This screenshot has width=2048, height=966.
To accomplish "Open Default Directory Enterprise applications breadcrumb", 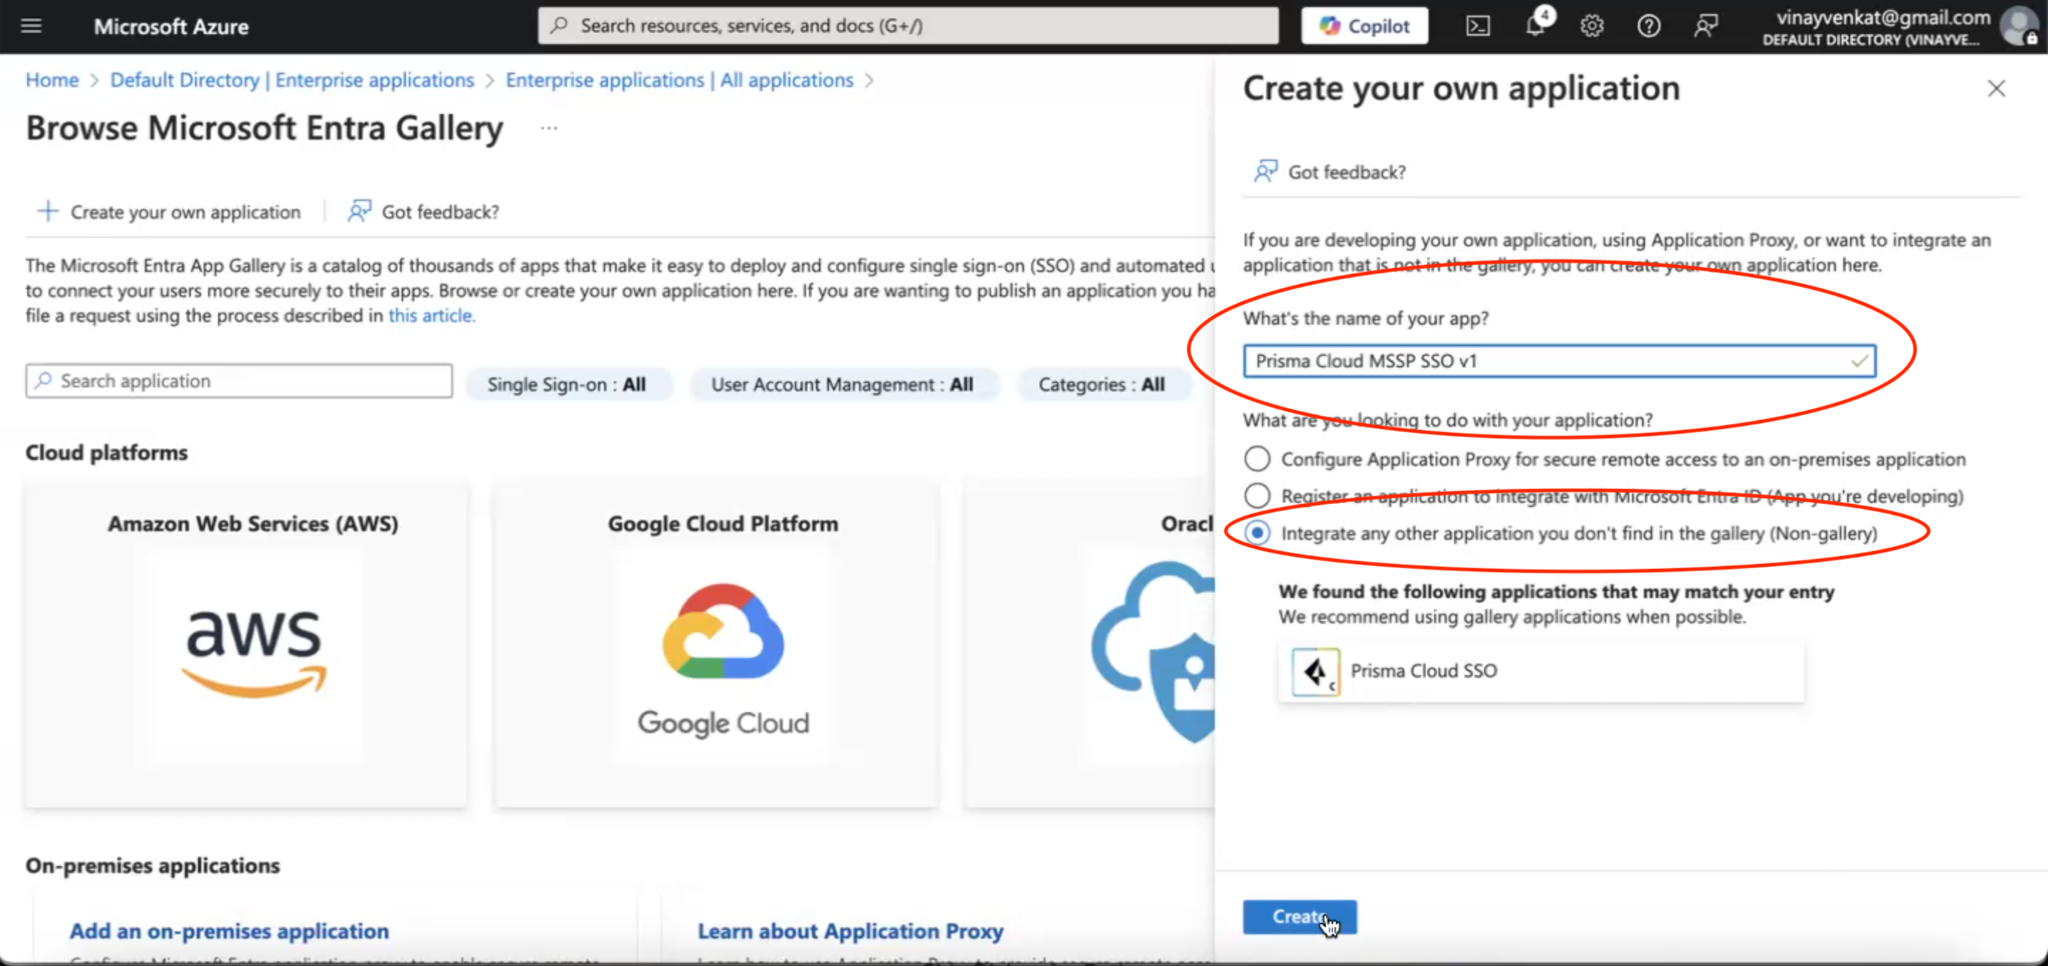I will point(292,80).
